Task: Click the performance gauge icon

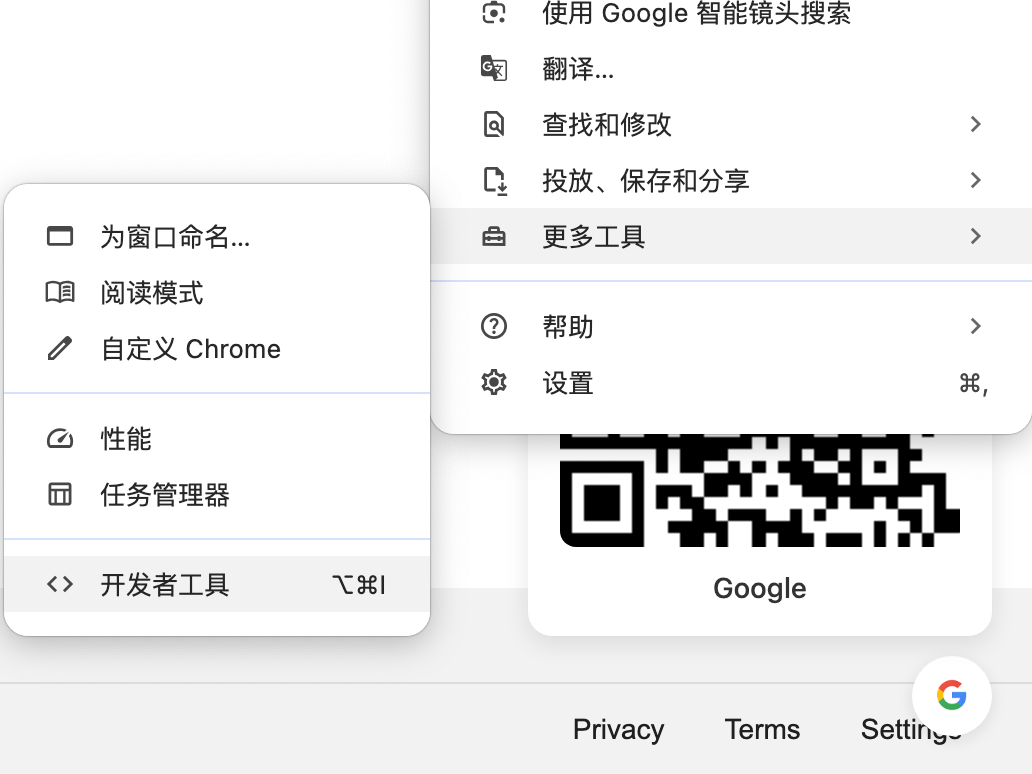Action: pos(60,439)
